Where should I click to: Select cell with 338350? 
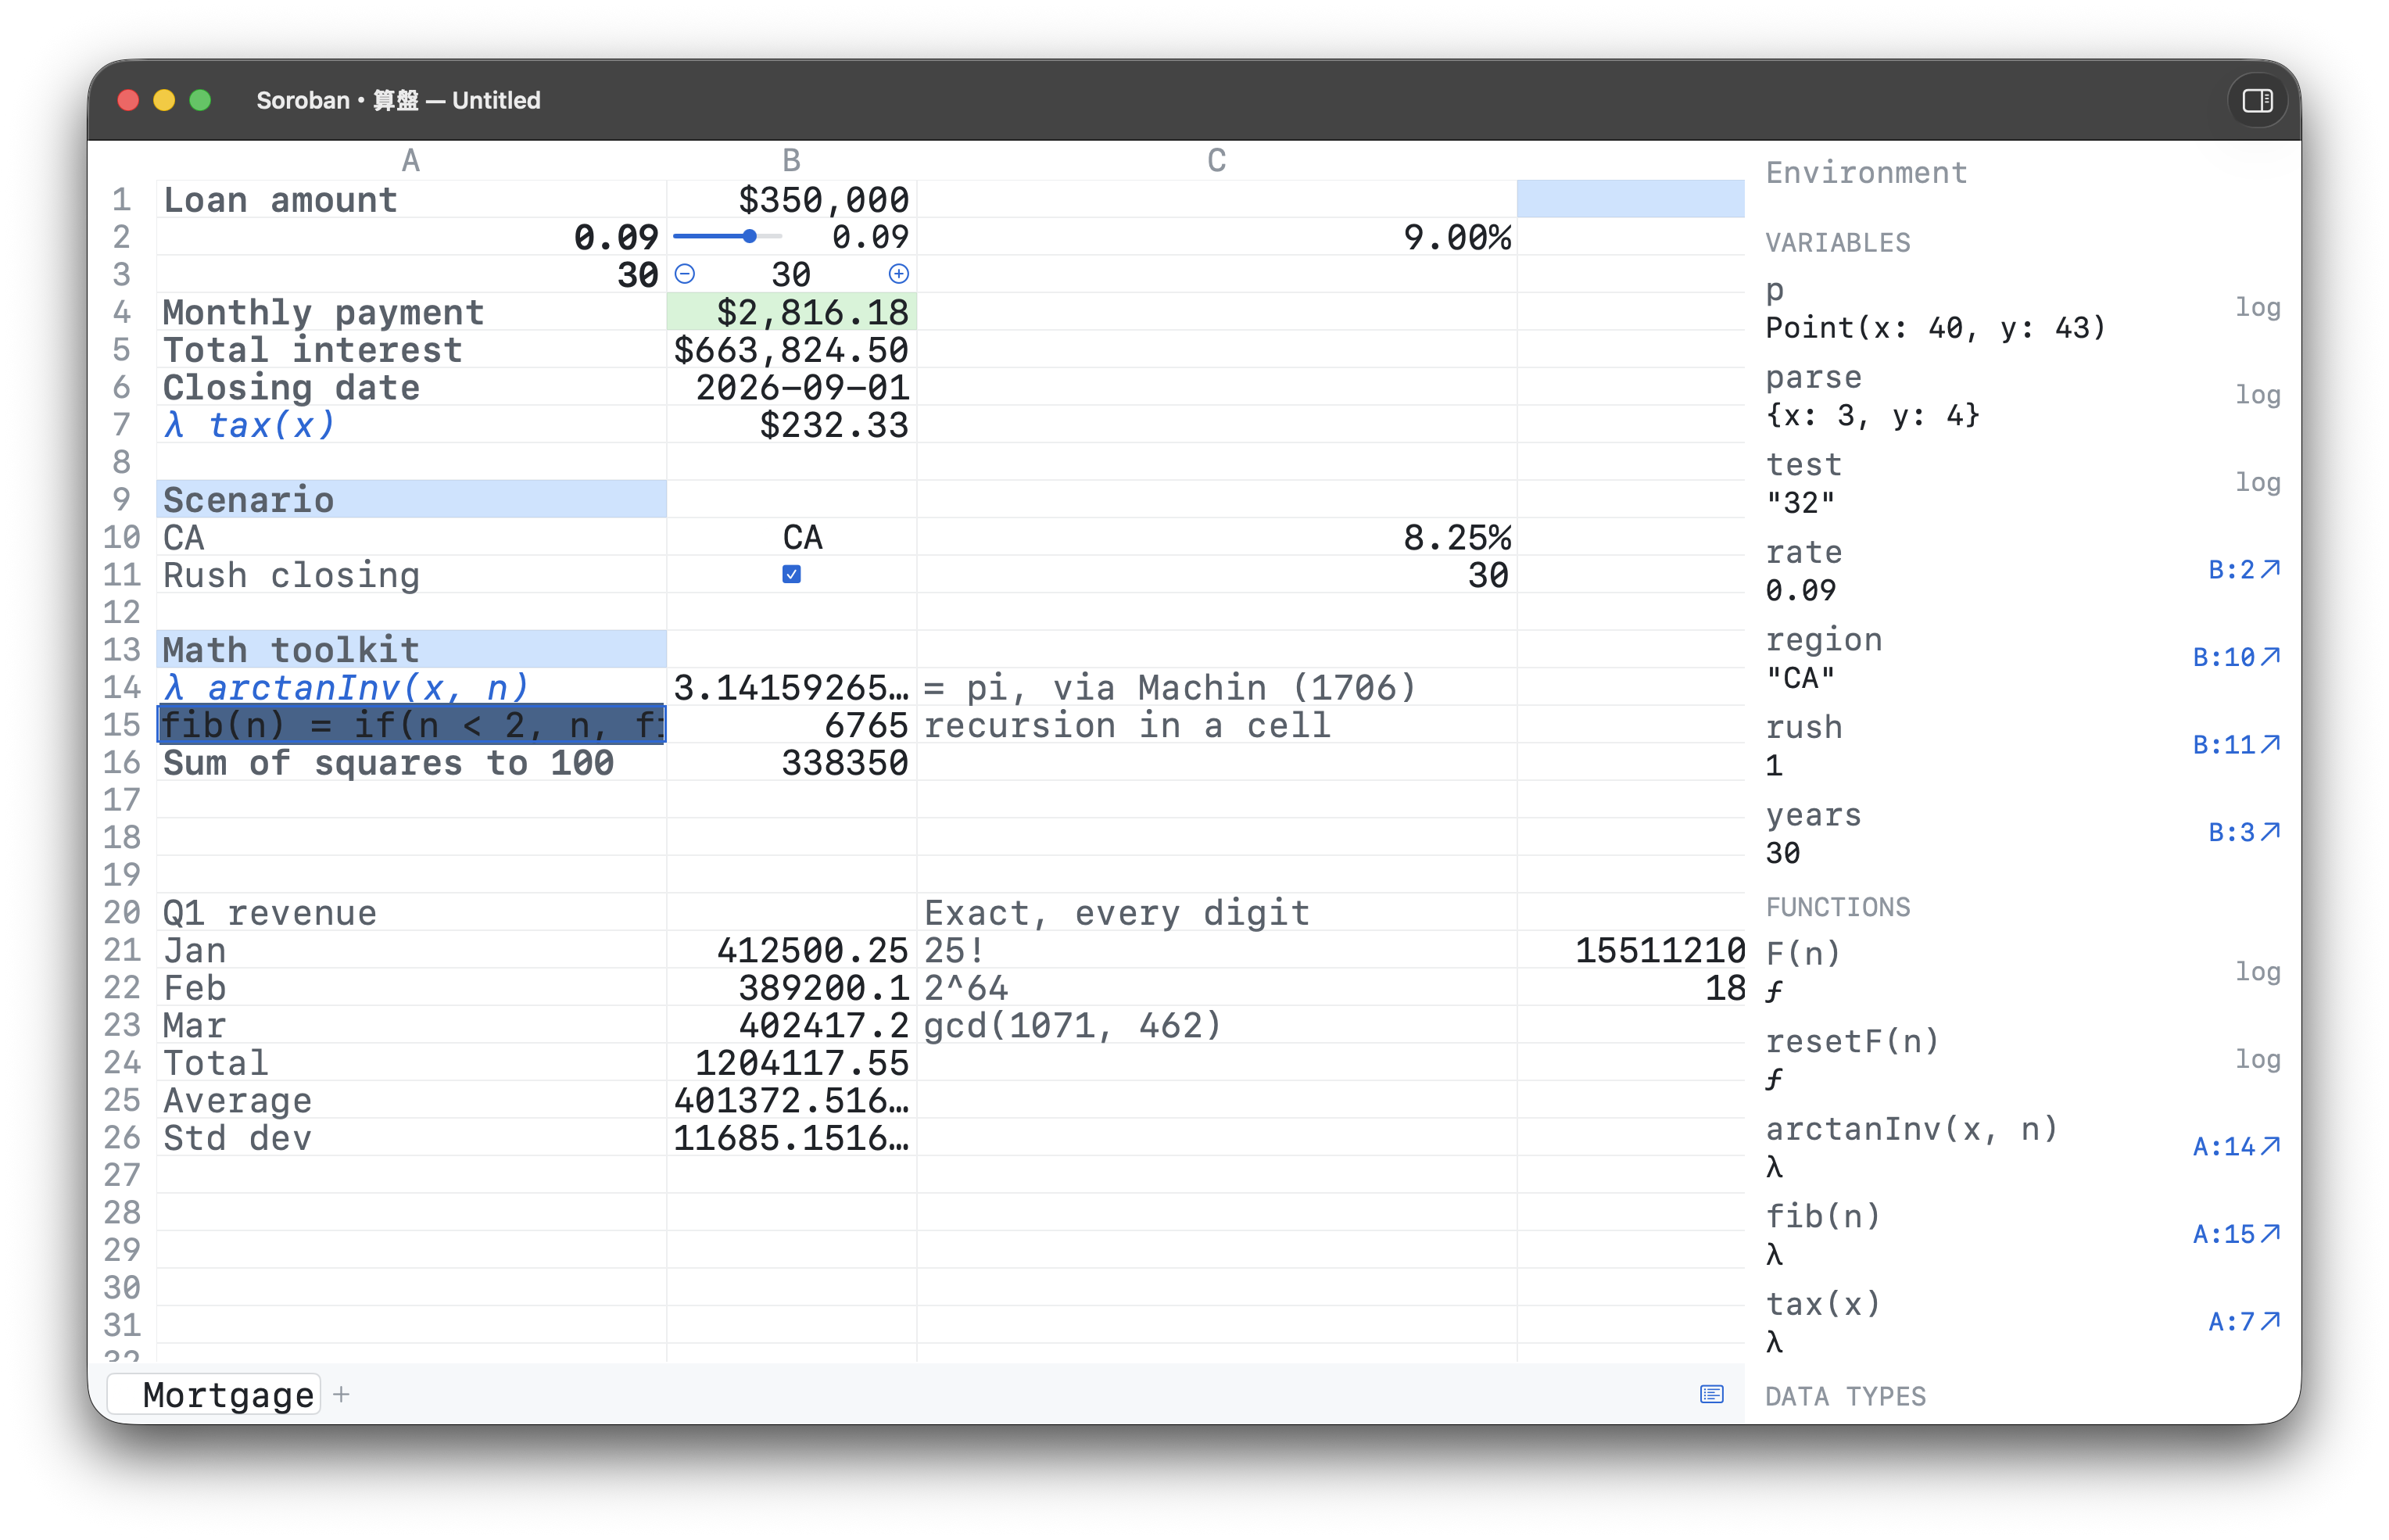point(791,763)
